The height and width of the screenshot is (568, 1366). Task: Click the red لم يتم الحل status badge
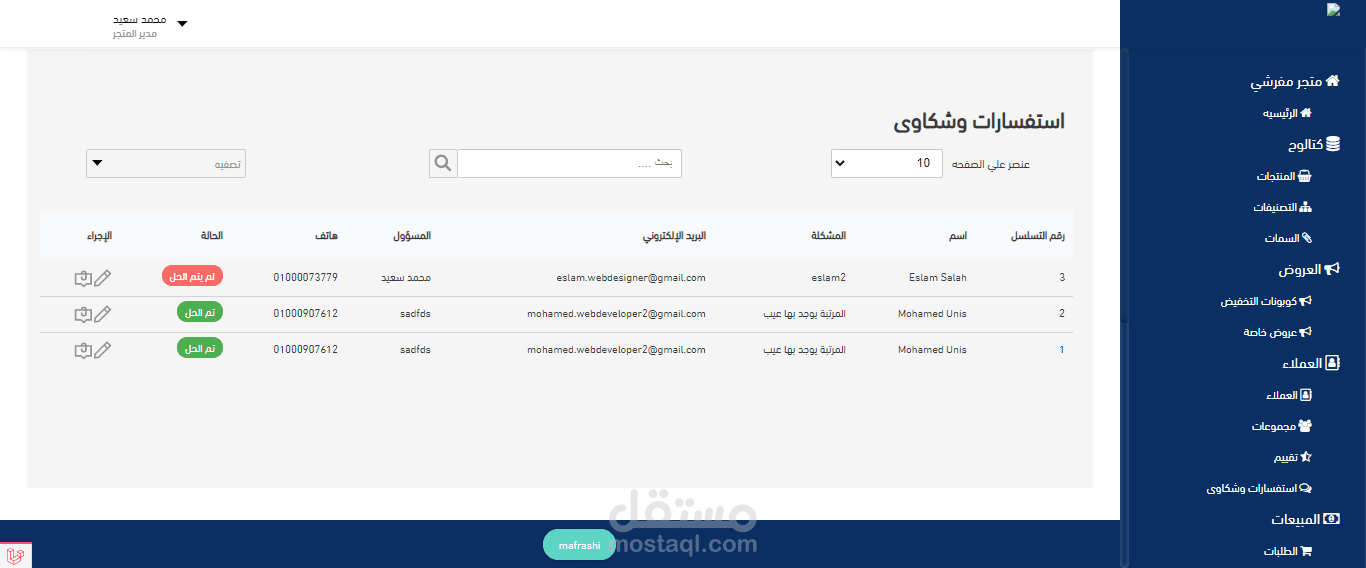tap(192, 276)
